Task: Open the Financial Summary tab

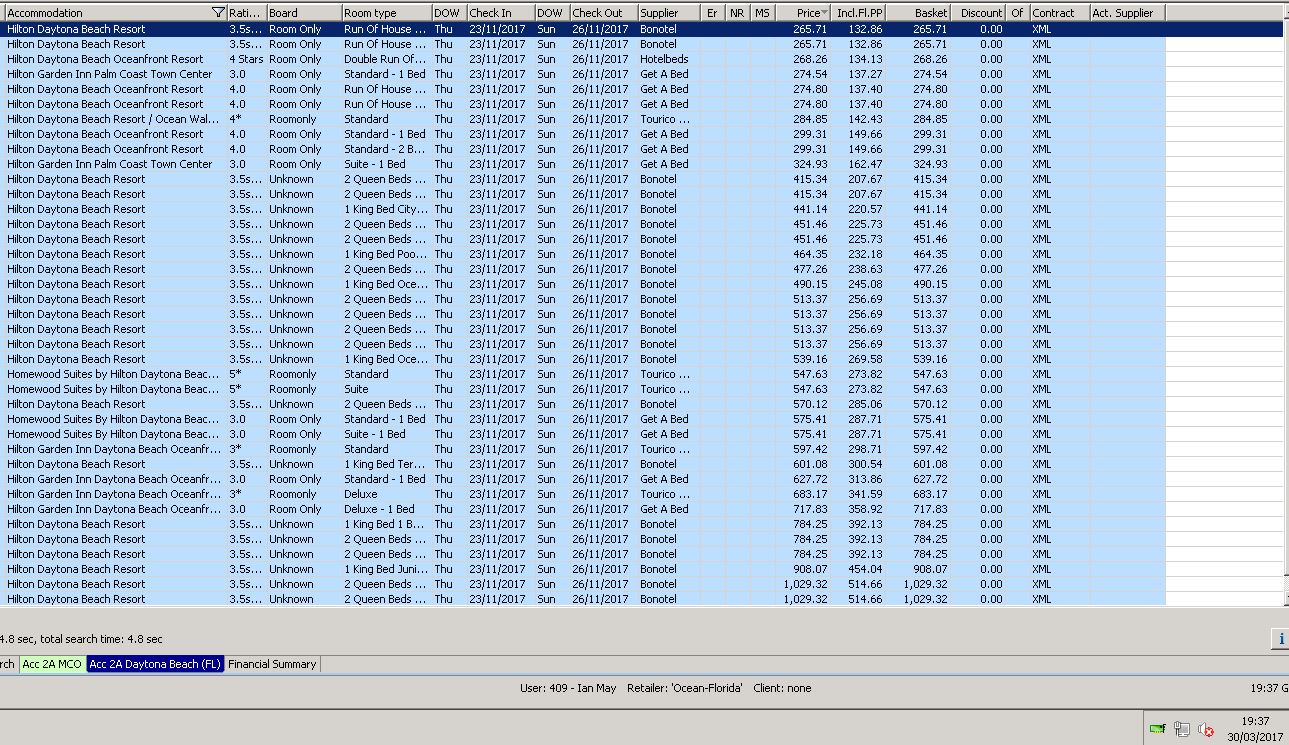Action: (x=272, y=664)
